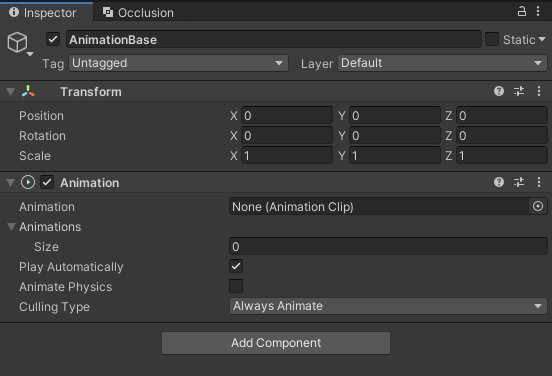
Task: Open Animation component help reference
Action: point(499,182)
